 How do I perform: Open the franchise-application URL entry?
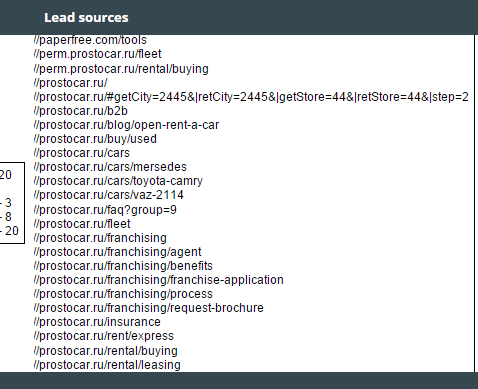(x=159, y=280)
